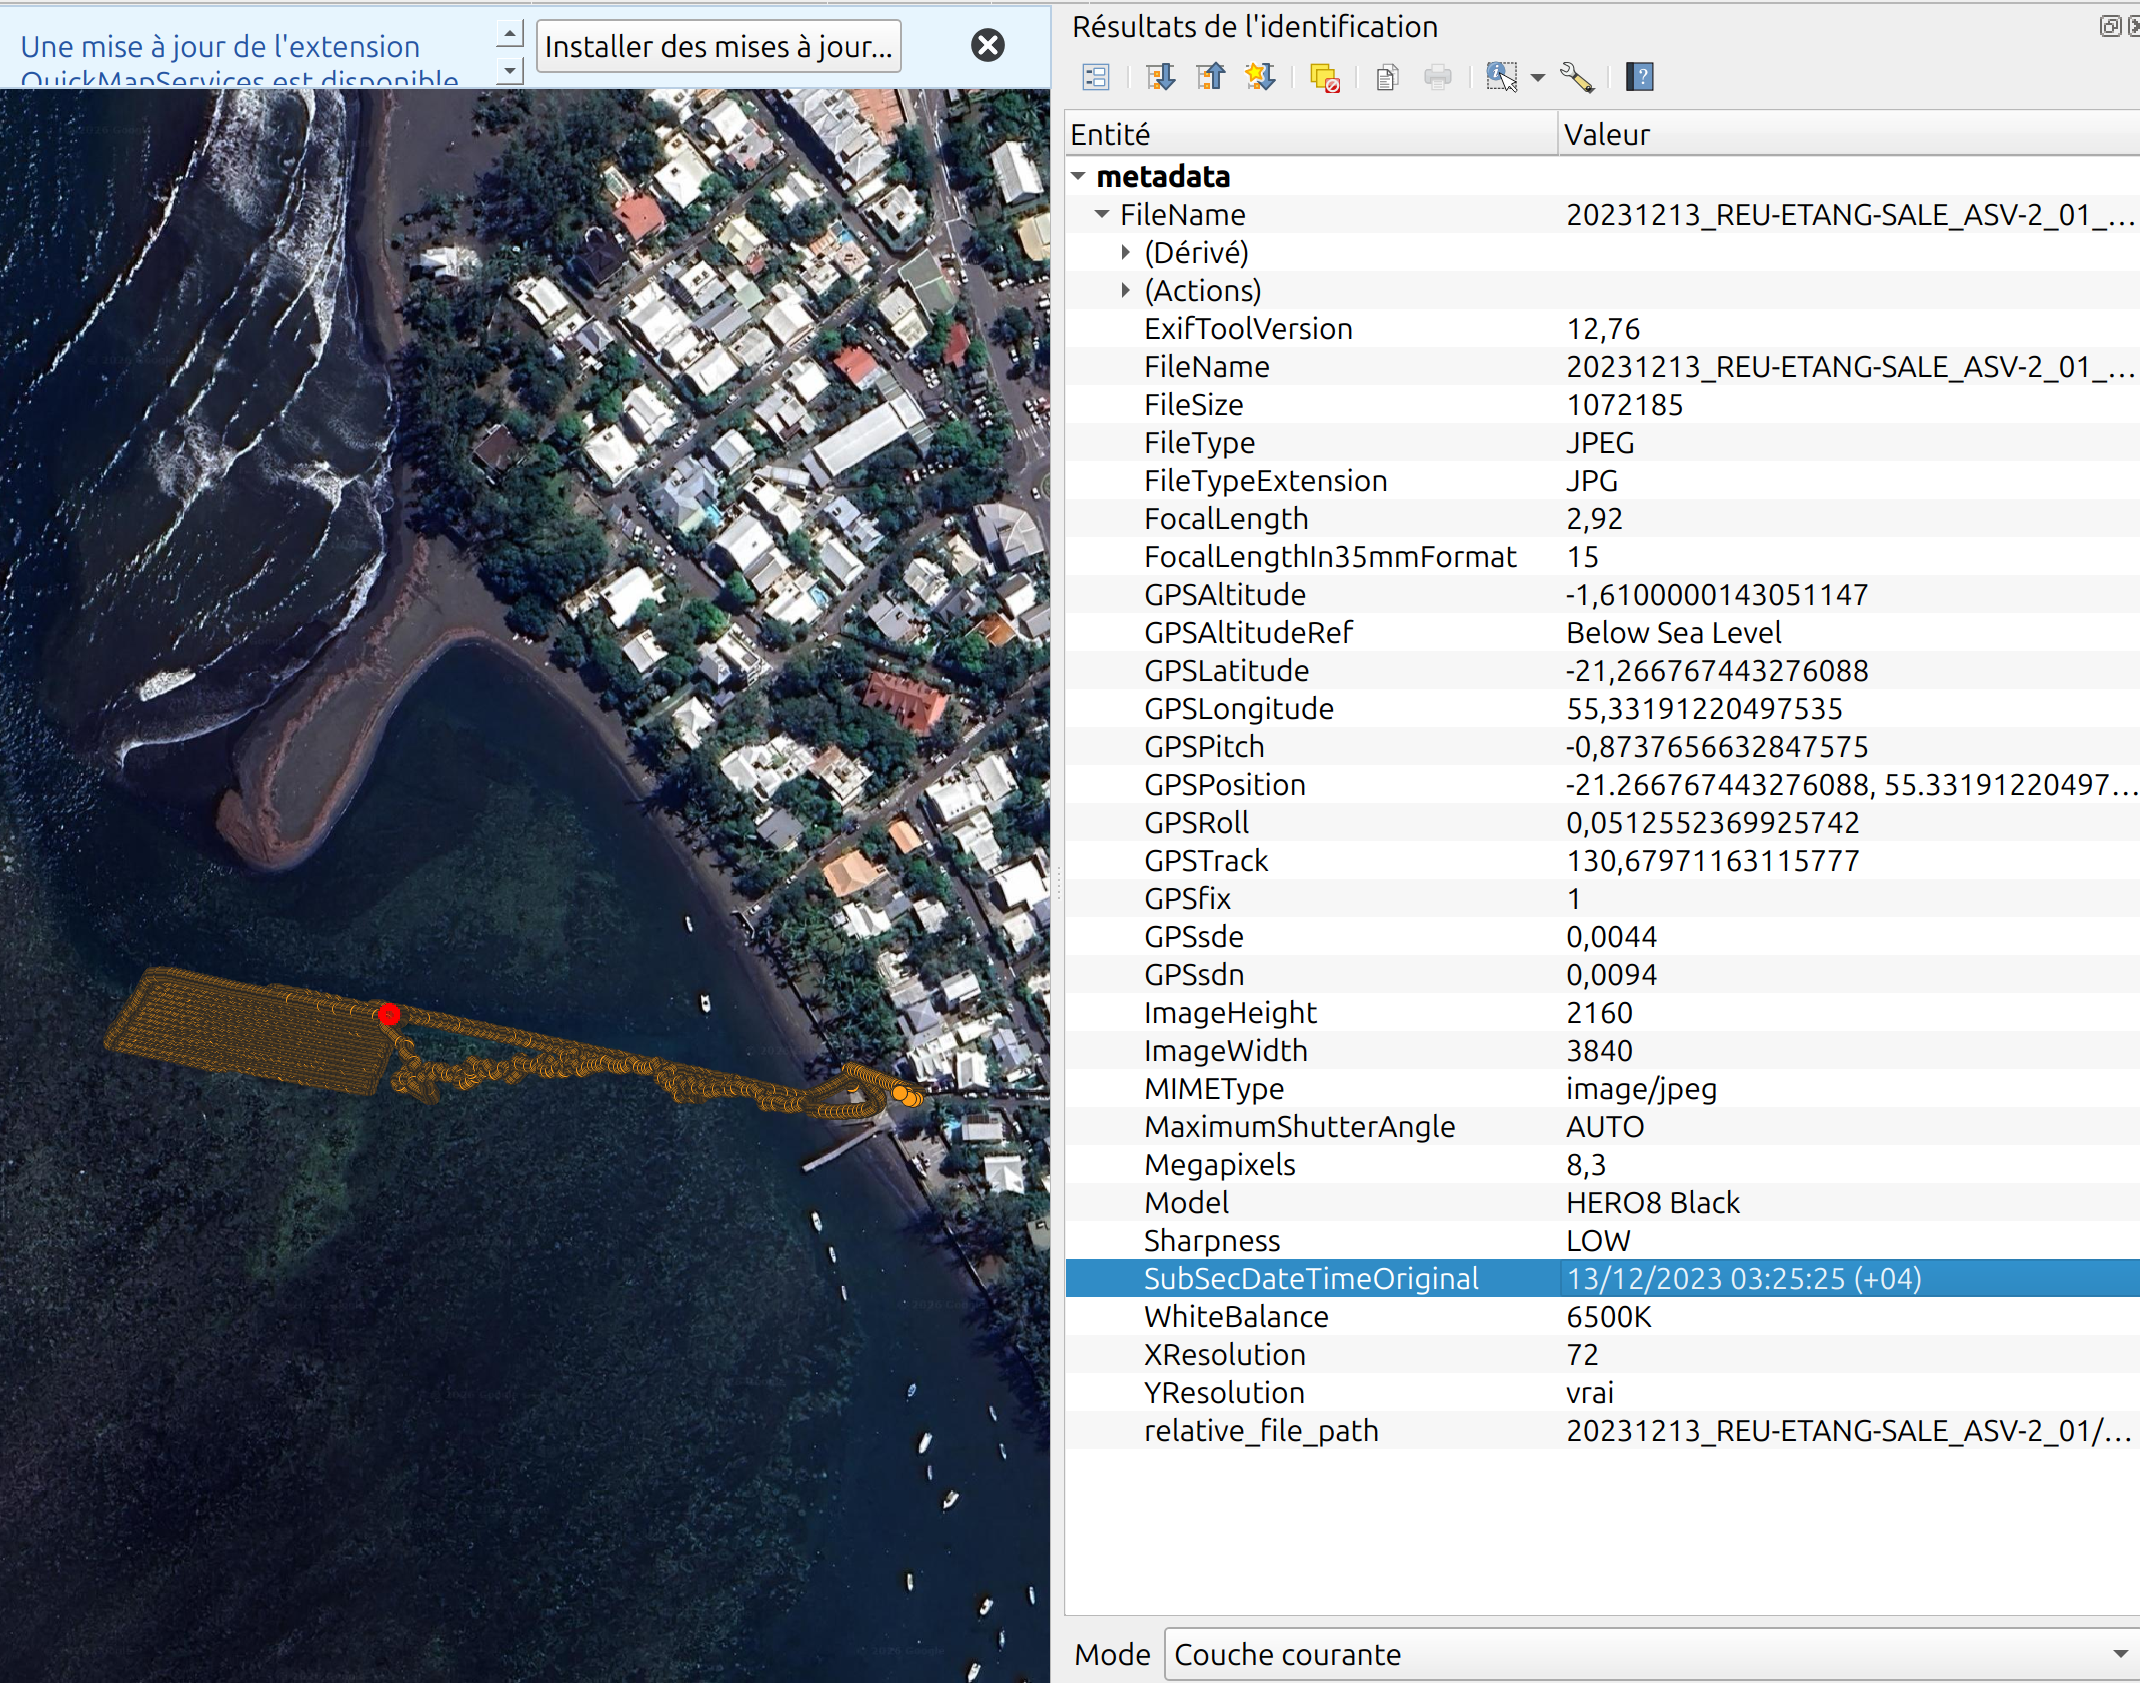Click the red selected point on map
Viewport: 2140px width, 1683px height.
pos(389,1015)
